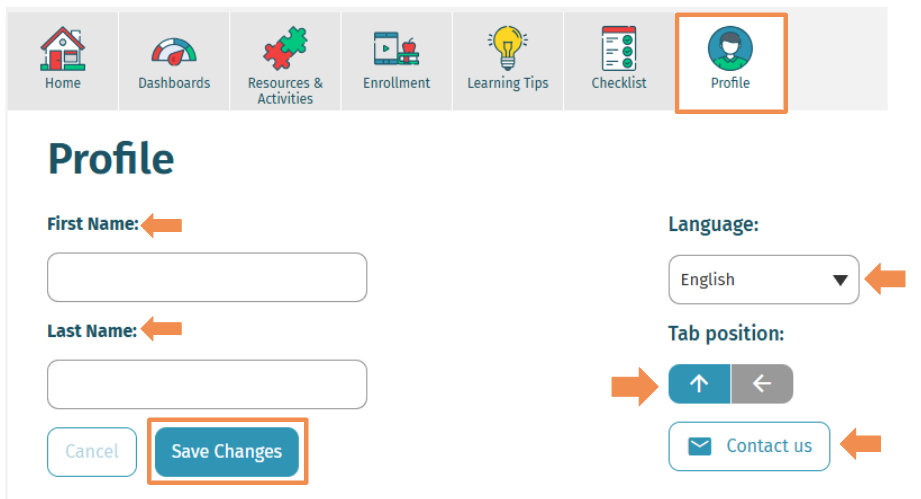Click the Profile avatar icon
921x499 pixels.
pos(730,48)
